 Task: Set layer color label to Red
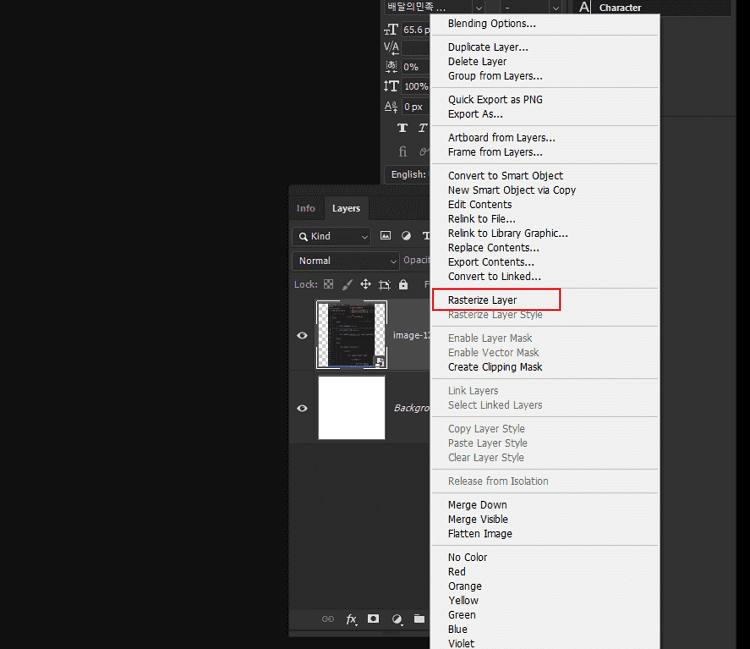545,572
